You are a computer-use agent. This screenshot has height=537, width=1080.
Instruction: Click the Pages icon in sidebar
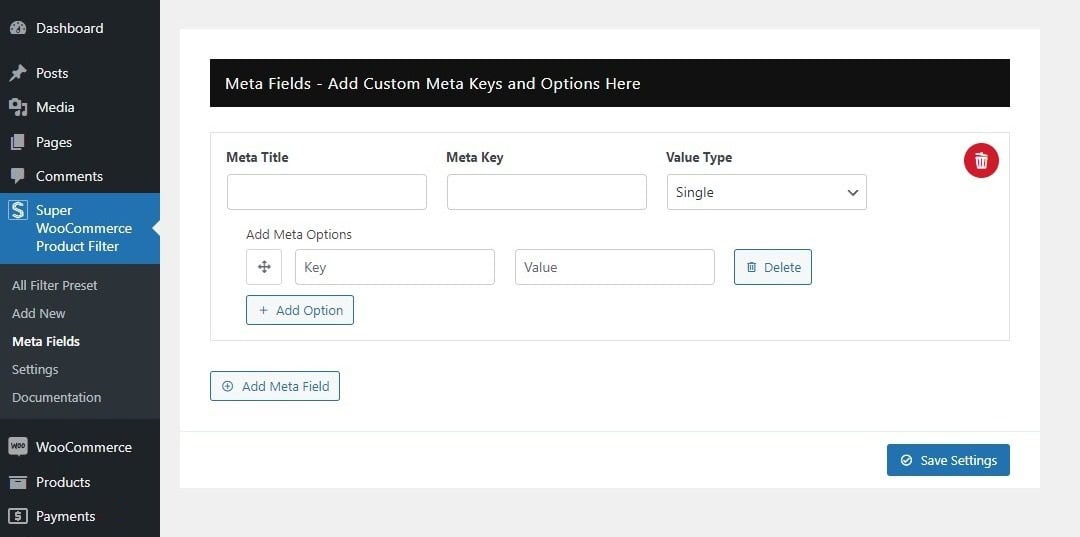coord(18,142)
